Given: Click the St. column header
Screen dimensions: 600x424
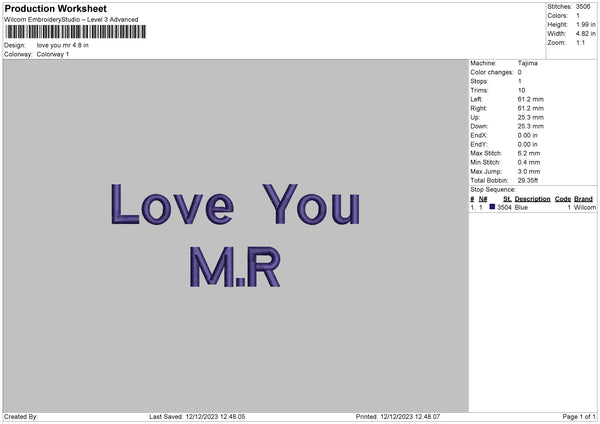Looking at the screenshot, I should coord(507,199).
